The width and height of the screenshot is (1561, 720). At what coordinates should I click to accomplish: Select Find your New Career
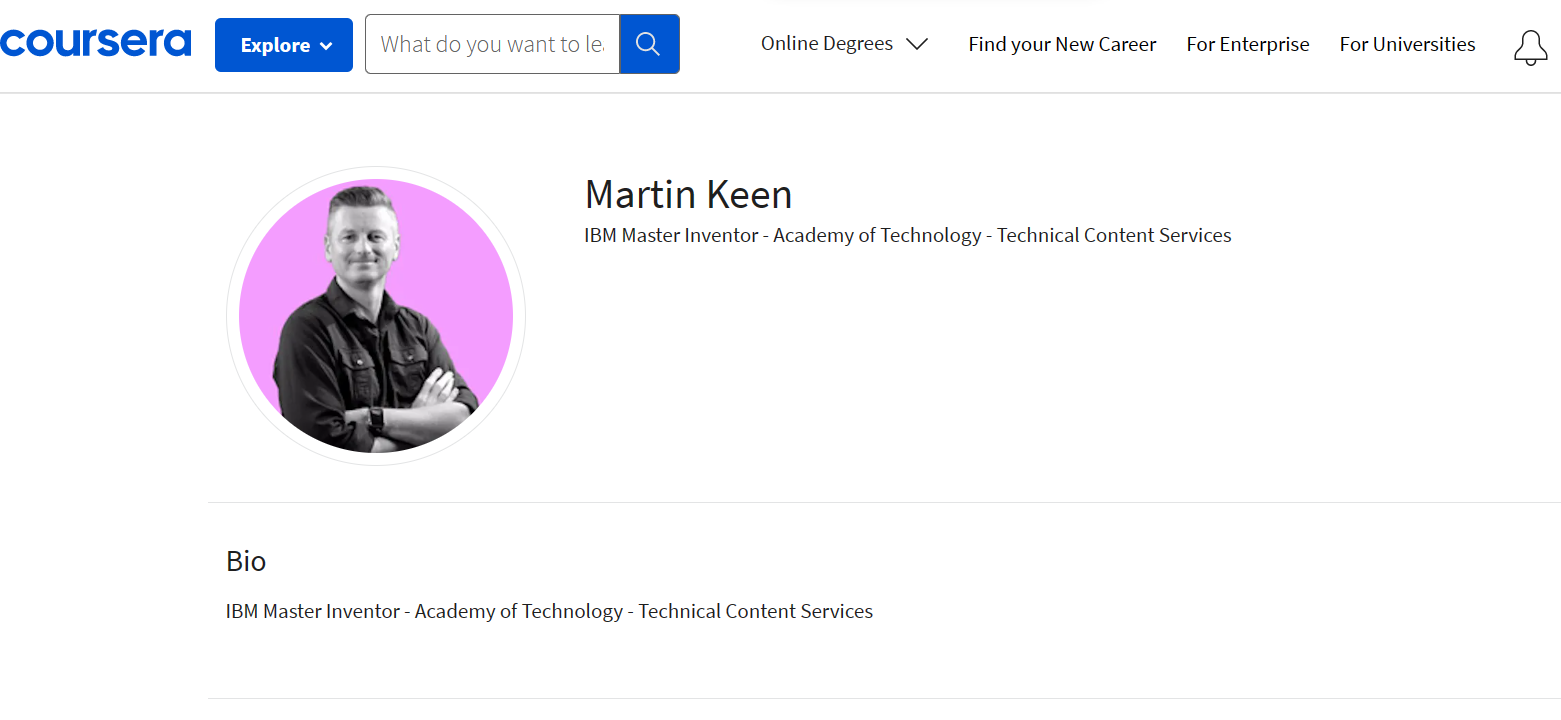(1062, 44)
